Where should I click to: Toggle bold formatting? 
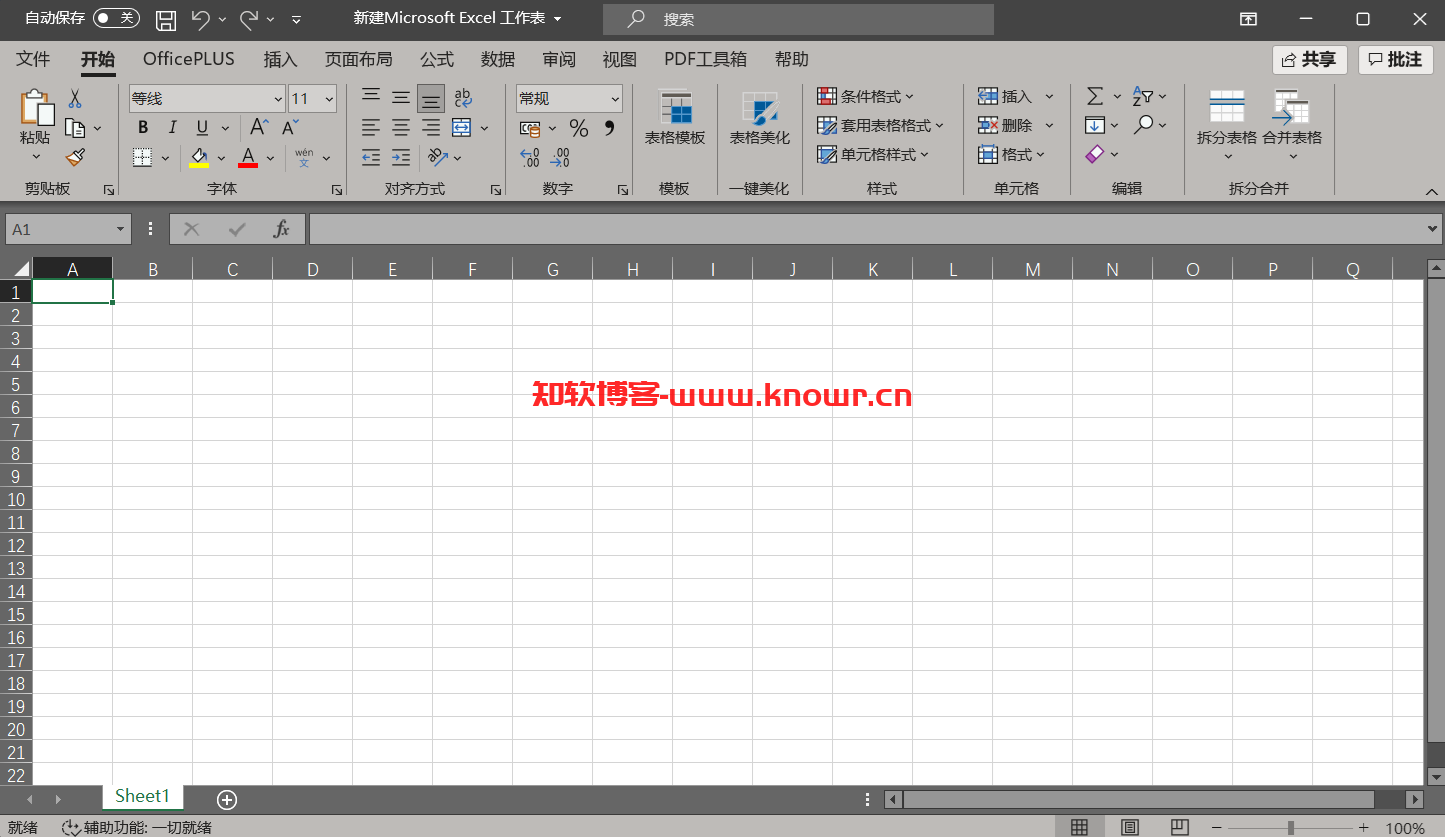(x=143, y=127)
